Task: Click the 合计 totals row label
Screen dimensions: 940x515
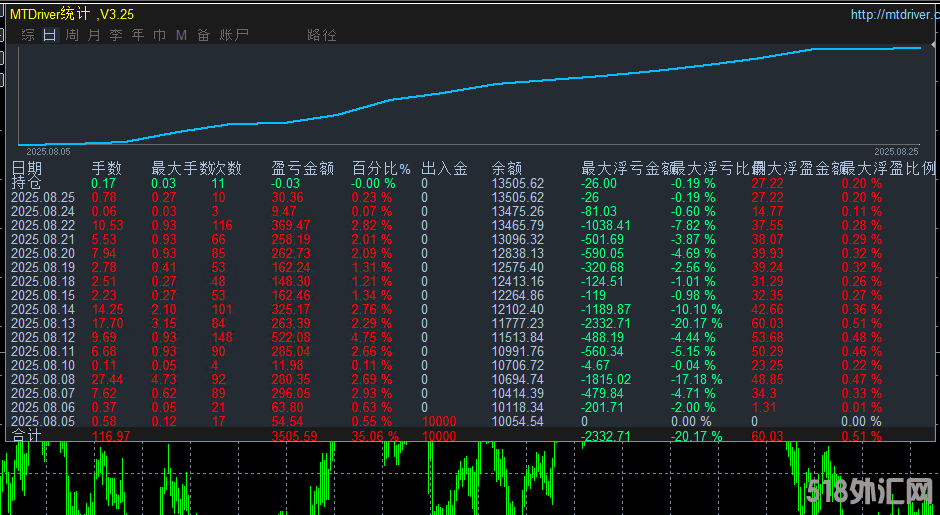Action: click(27, 435)
